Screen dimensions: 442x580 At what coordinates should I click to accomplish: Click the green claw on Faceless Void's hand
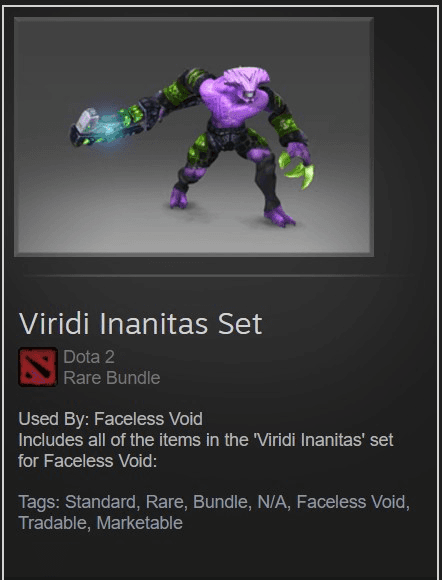coord(297,169)
